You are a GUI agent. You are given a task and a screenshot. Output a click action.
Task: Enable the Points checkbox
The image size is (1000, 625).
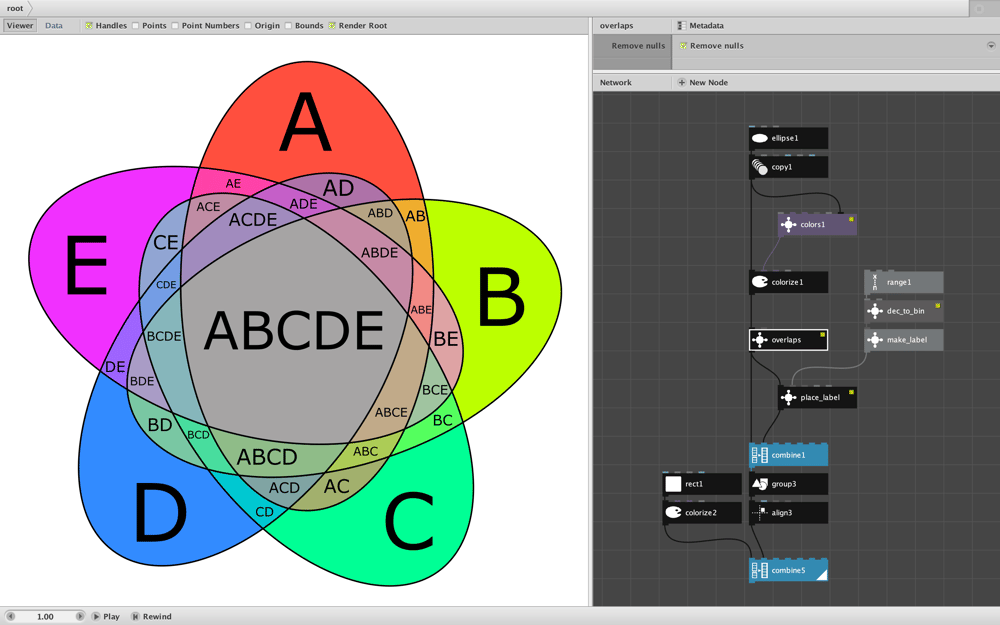pyautogui.click(x=136, y=26)
